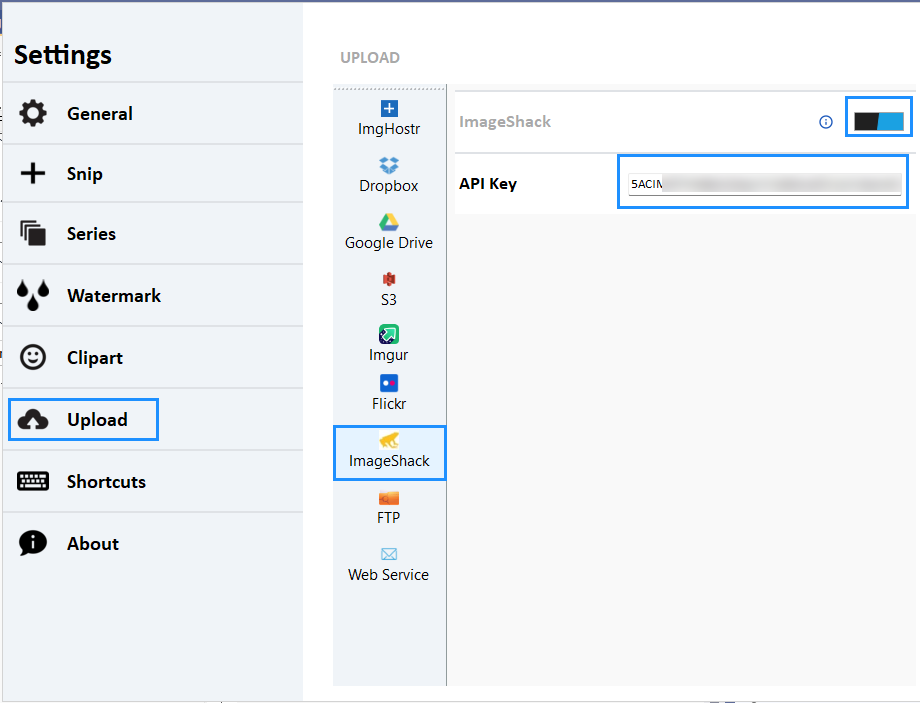Select the FTP uploader icon

(389, 498)
